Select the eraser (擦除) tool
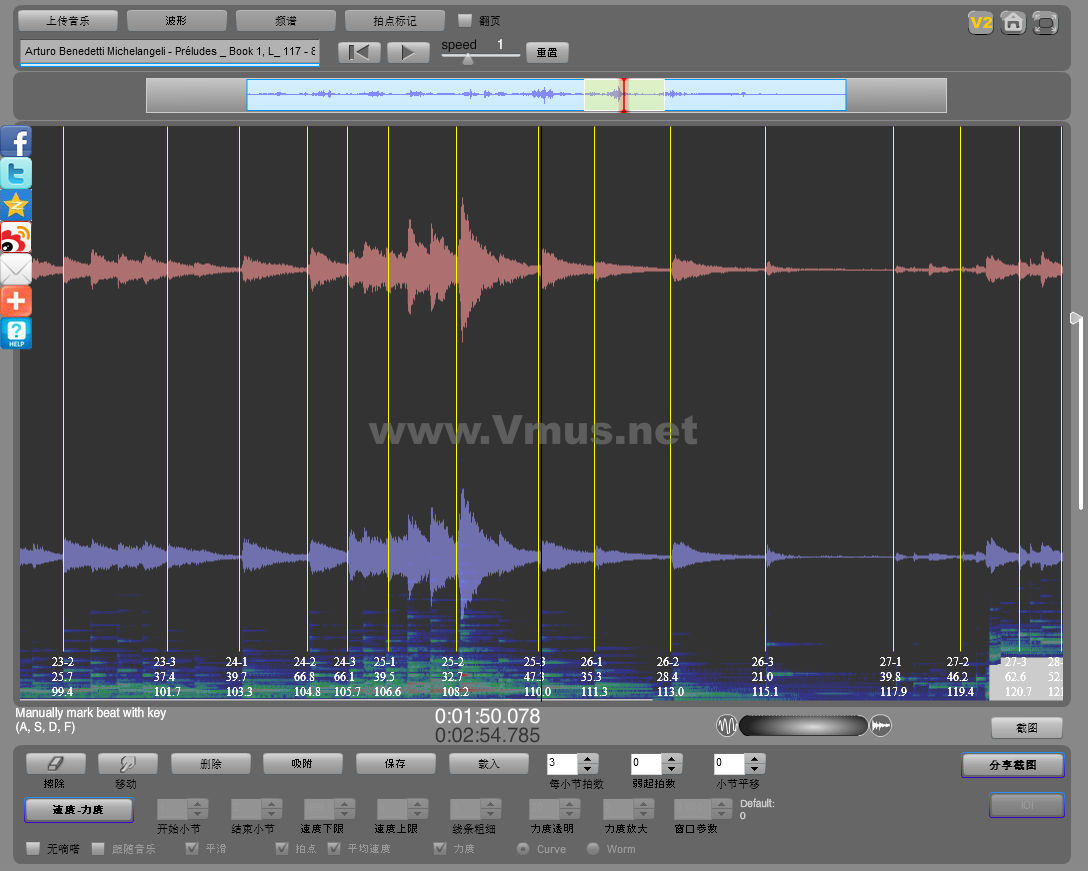 tap(55, 764)
